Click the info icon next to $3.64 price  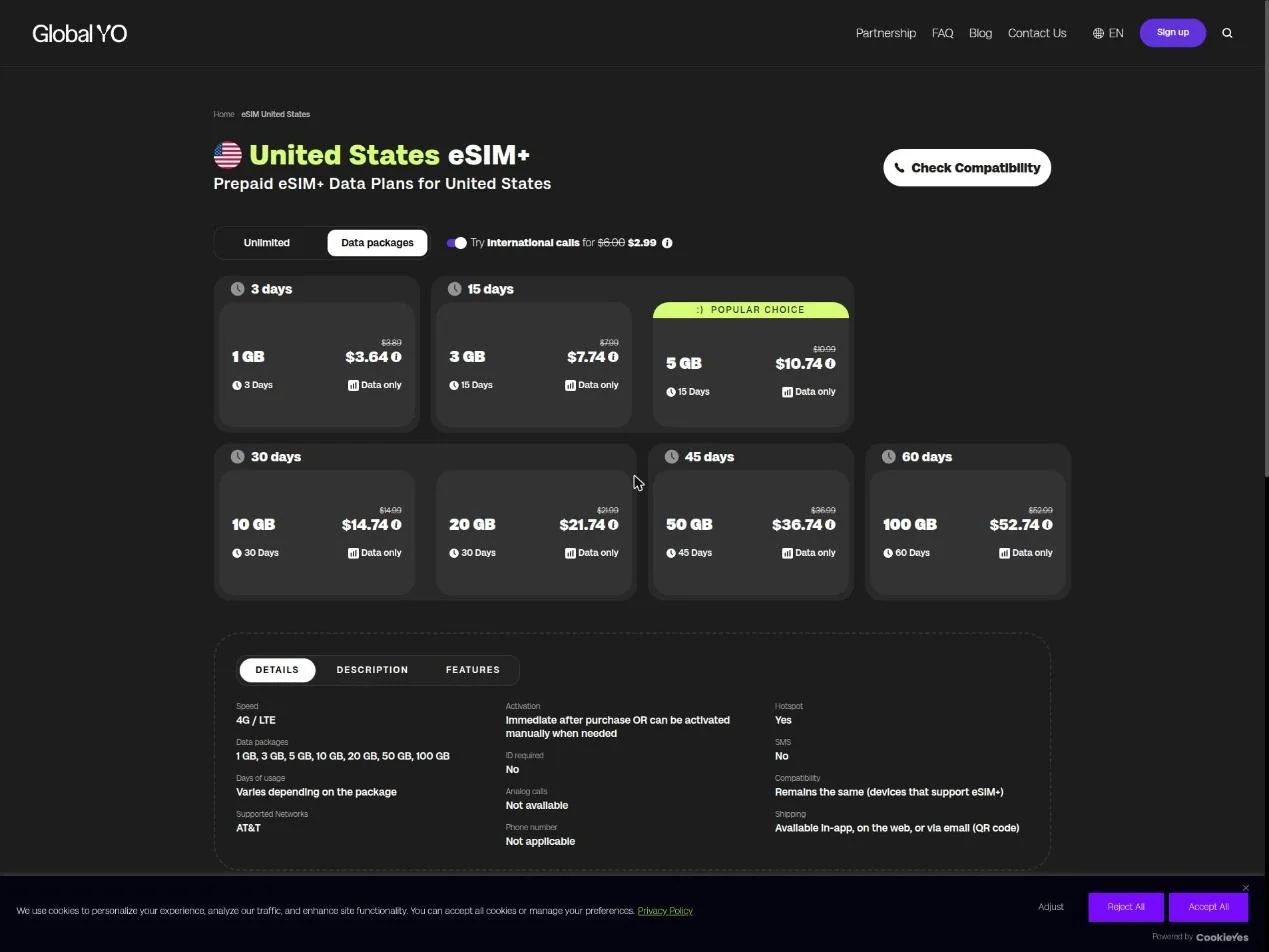pyautogui.click(x=396, y=357)
